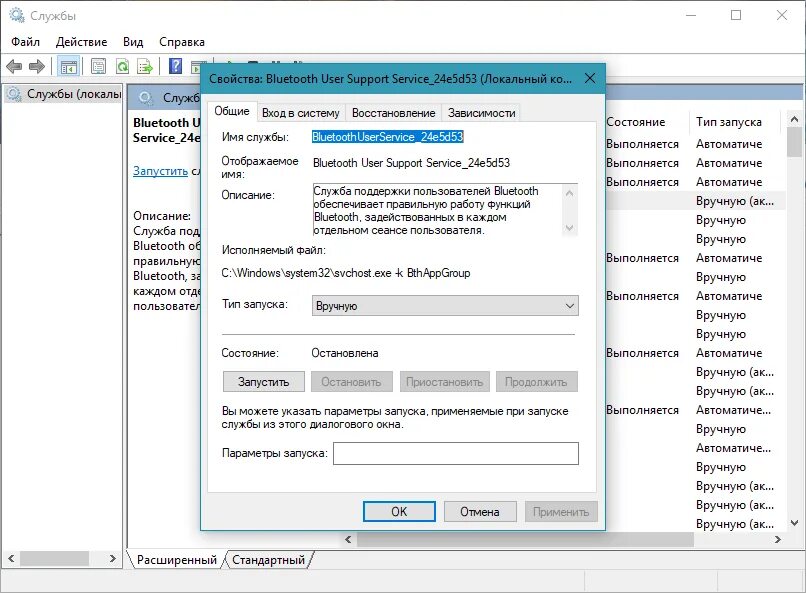This screenshot has width=806, height=593.
Task: Click services list horizontal scroll left arrow
Action: (x=349, y=540)
